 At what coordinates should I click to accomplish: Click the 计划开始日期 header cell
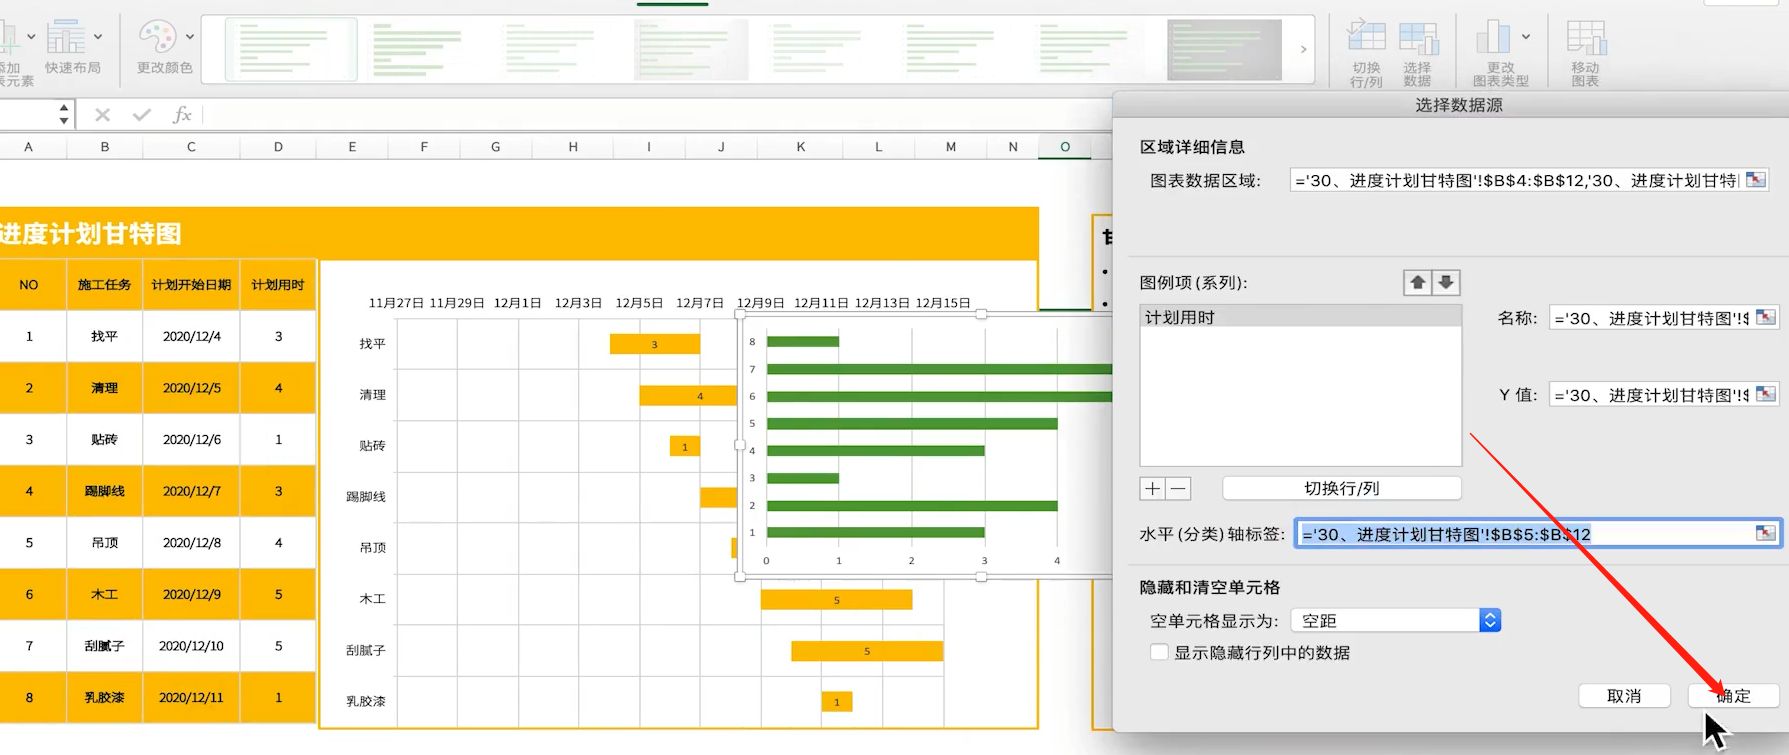click(x=191, y=285)
